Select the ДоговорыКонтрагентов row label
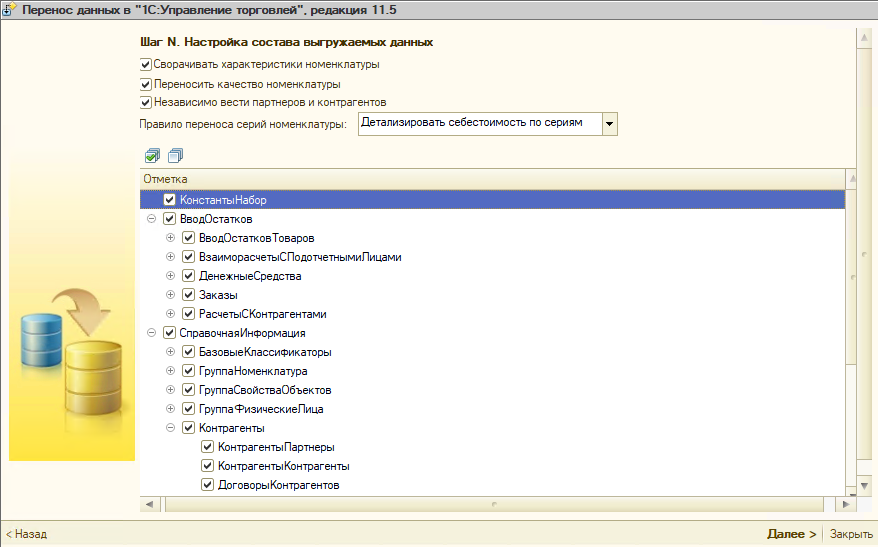The height and width of the screenshot is (547, 878). (x=278, y=485)
